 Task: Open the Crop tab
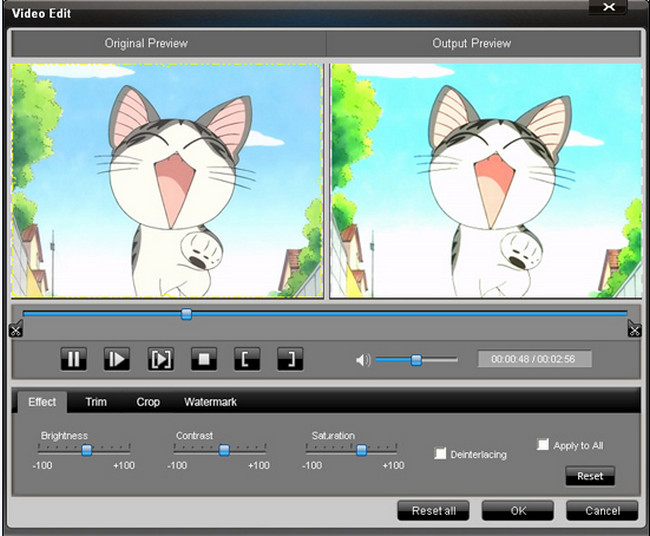[x=148, y=402]
